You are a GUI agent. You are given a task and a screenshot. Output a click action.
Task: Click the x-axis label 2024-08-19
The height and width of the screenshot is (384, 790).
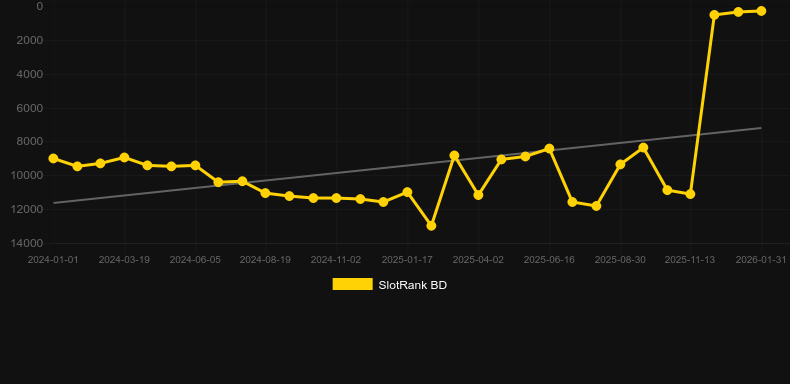pos(265,260)
